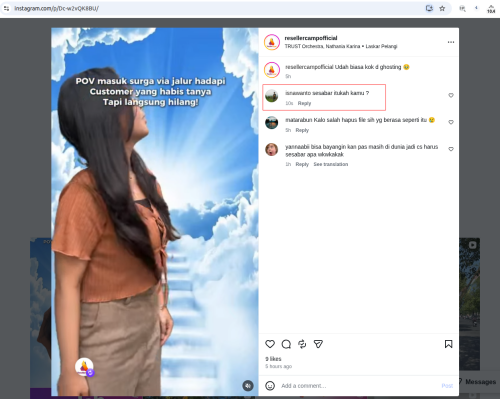The width and height of the screenshot is (500, 399).
Task: Open yannaabii username link
Action: coord(297,147)
